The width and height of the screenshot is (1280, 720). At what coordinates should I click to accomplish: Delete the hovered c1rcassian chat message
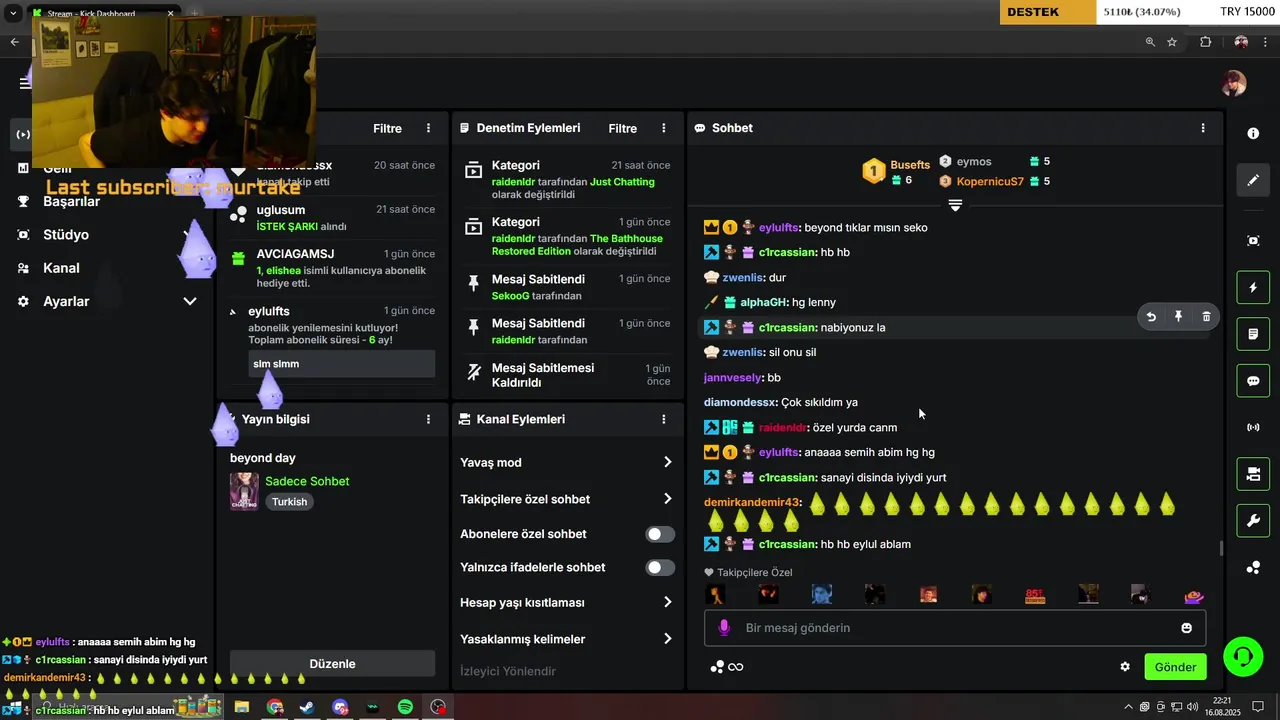pos(1206,317)
